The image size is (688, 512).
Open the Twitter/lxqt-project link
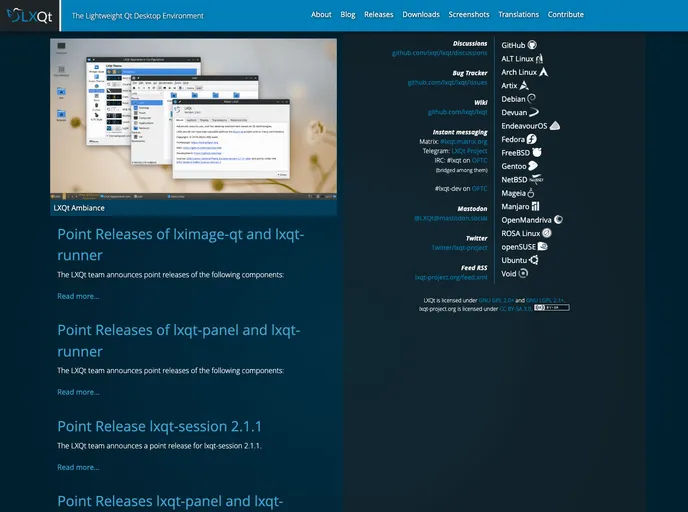point(459,247)
